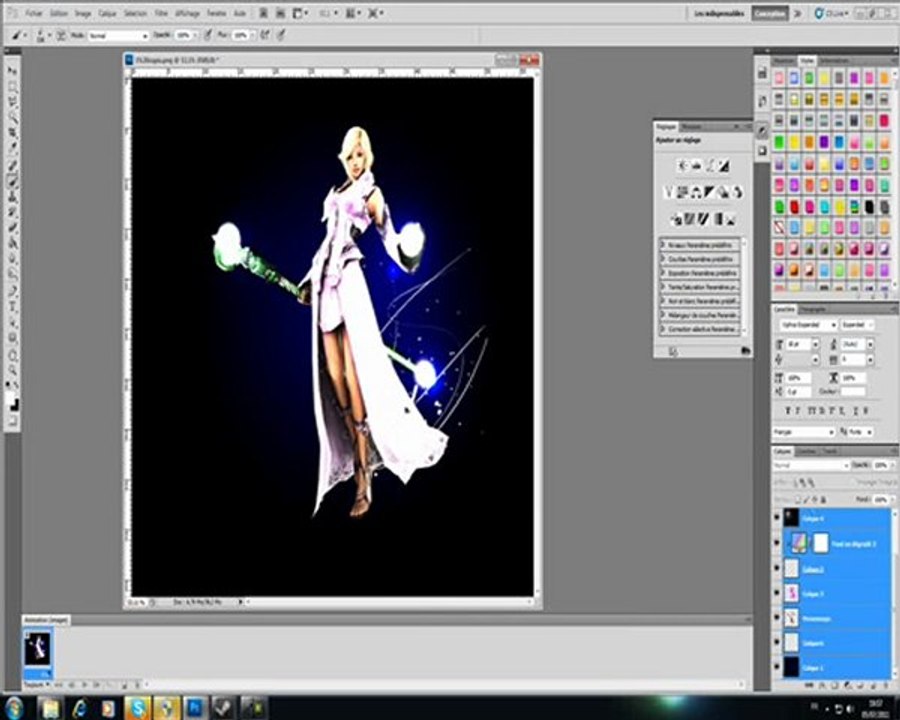
Task: Open the Calque menu
Action: [x=107, y=13]
